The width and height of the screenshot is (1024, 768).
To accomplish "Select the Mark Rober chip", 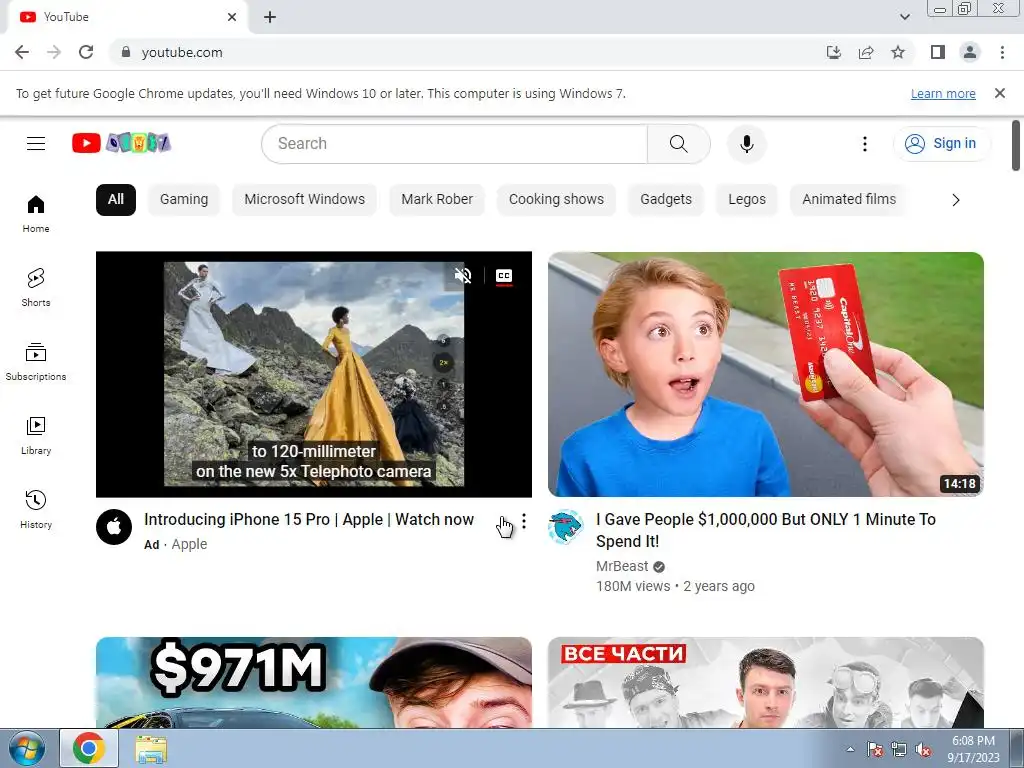I will tap(437, 199).
